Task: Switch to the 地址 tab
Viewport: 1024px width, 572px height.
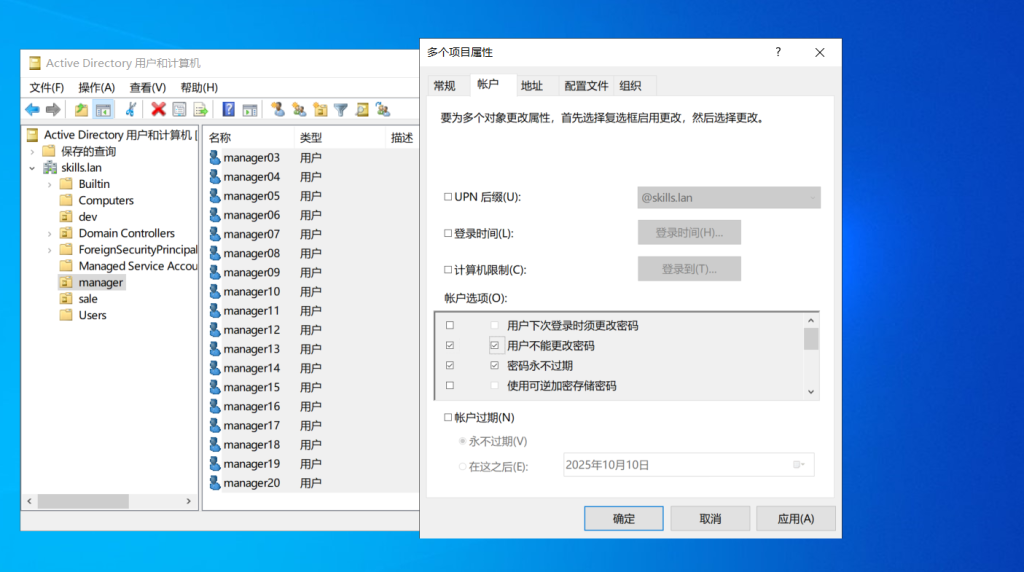Action: point(532,86)
